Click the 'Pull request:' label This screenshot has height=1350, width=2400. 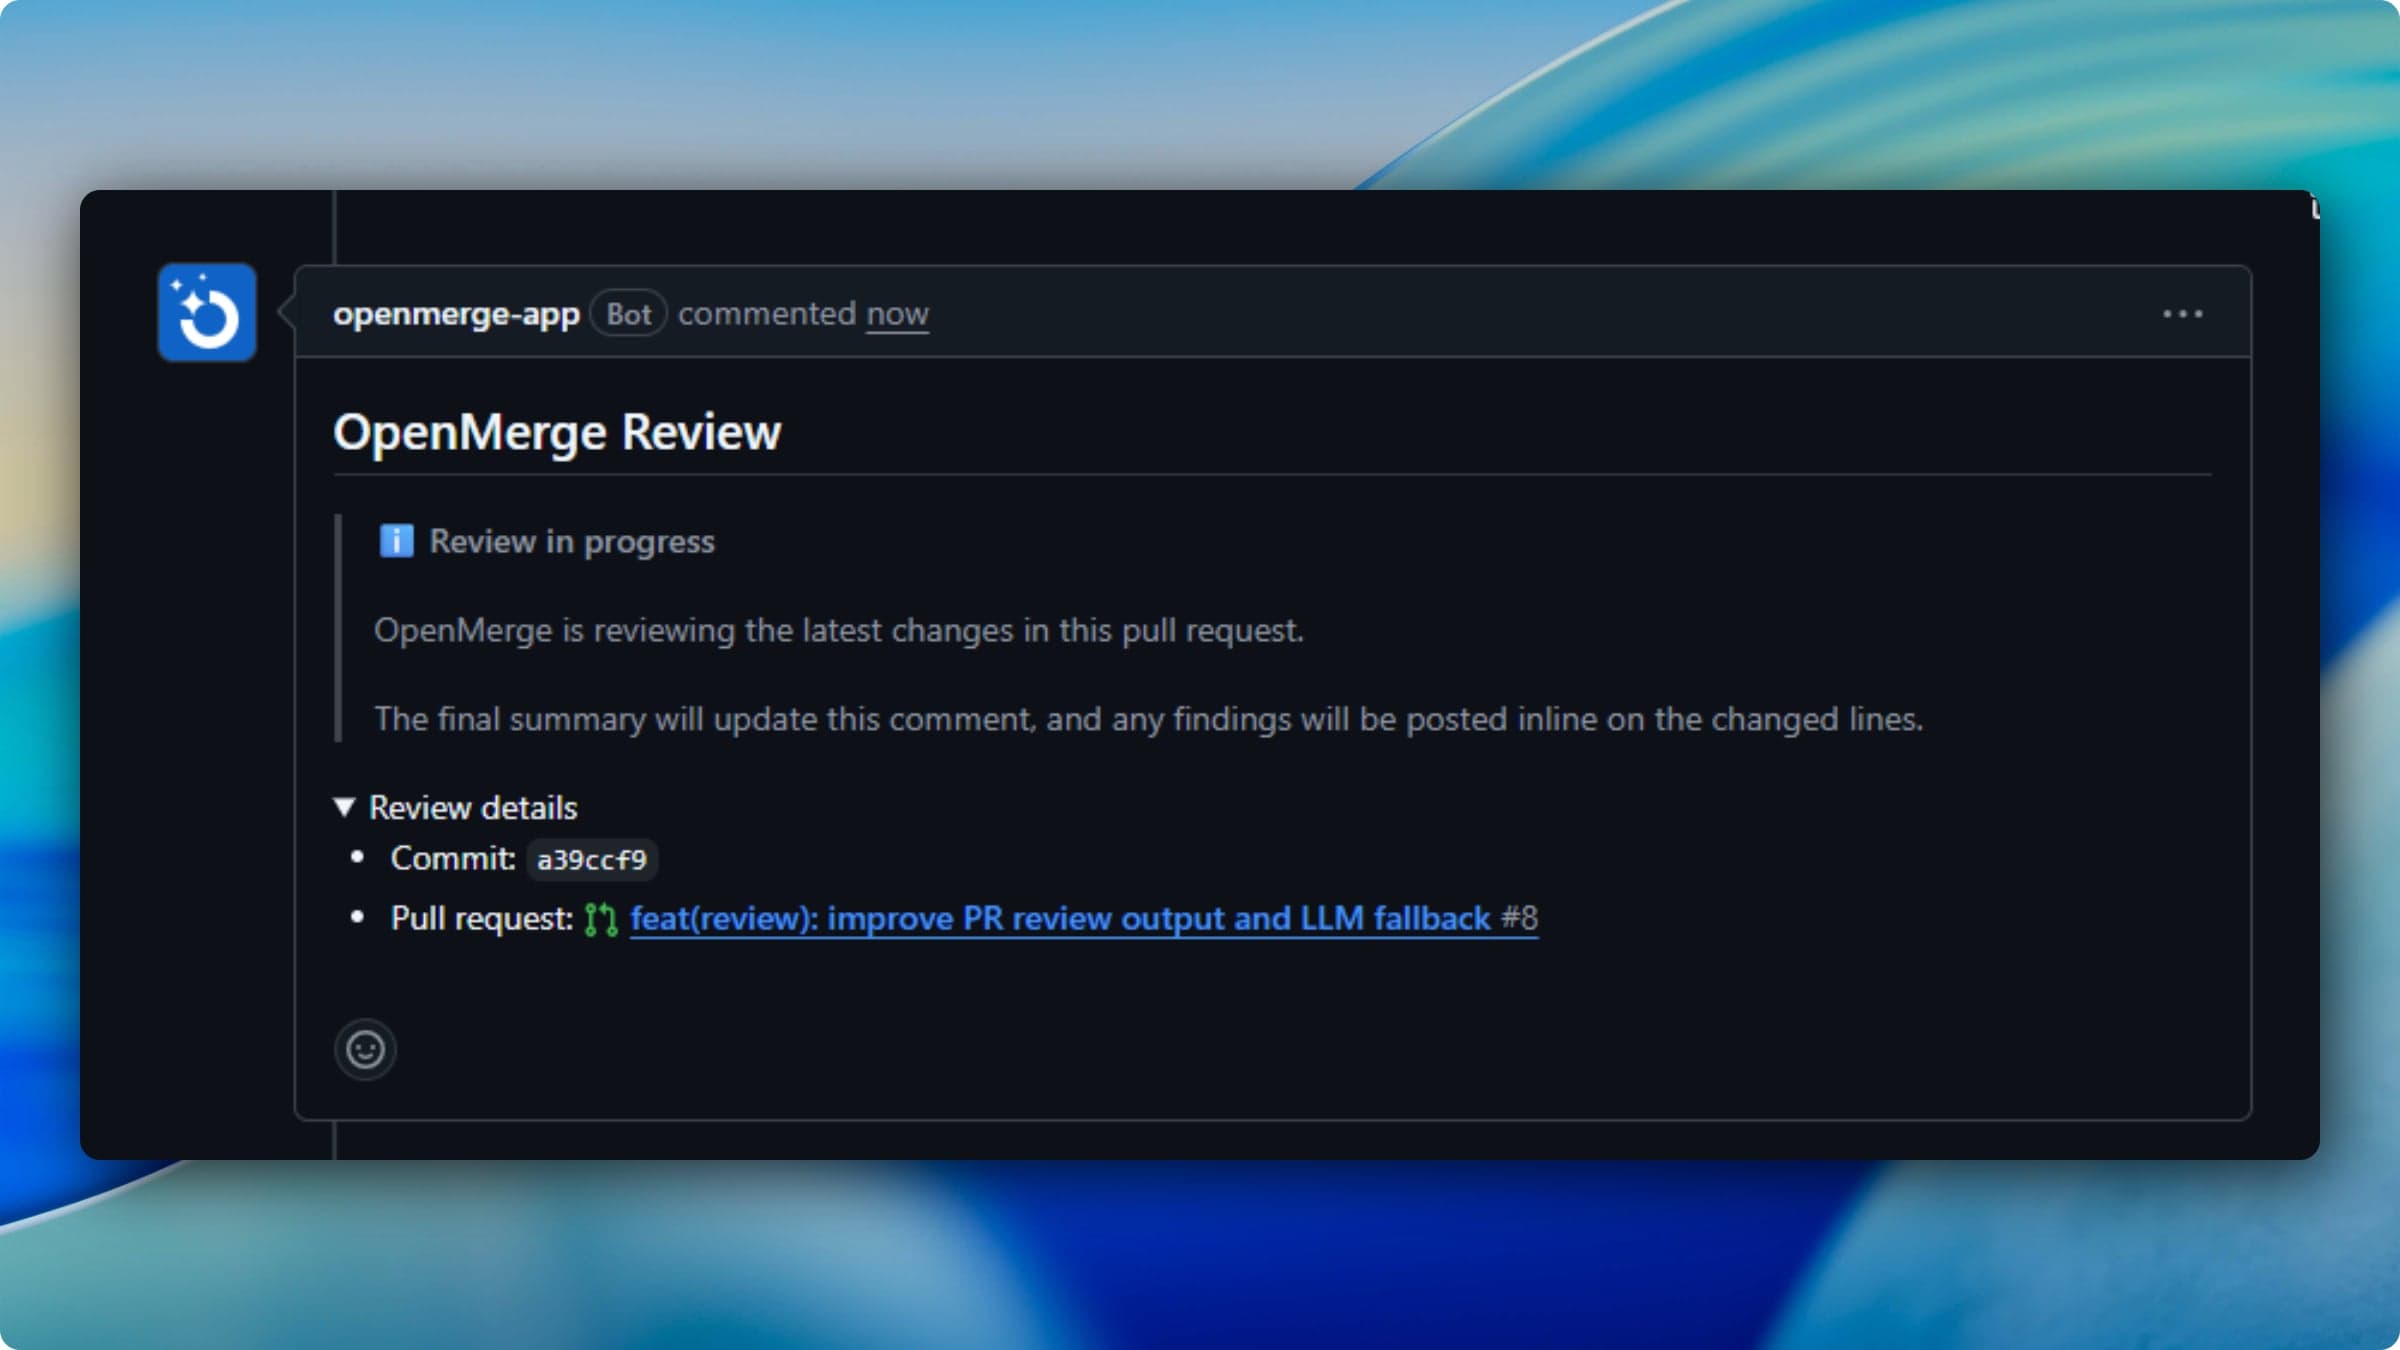point(482,918)
